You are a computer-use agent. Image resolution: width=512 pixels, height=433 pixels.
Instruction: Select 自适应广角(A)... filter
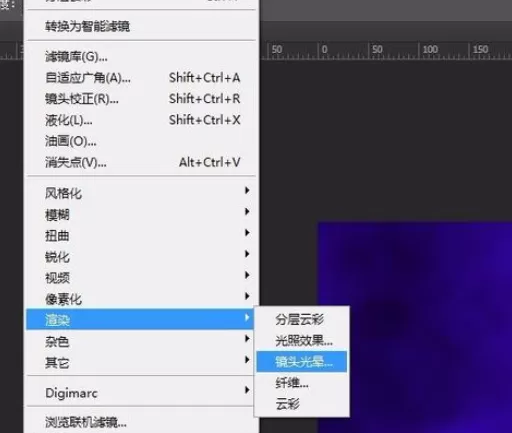(141, 78)
